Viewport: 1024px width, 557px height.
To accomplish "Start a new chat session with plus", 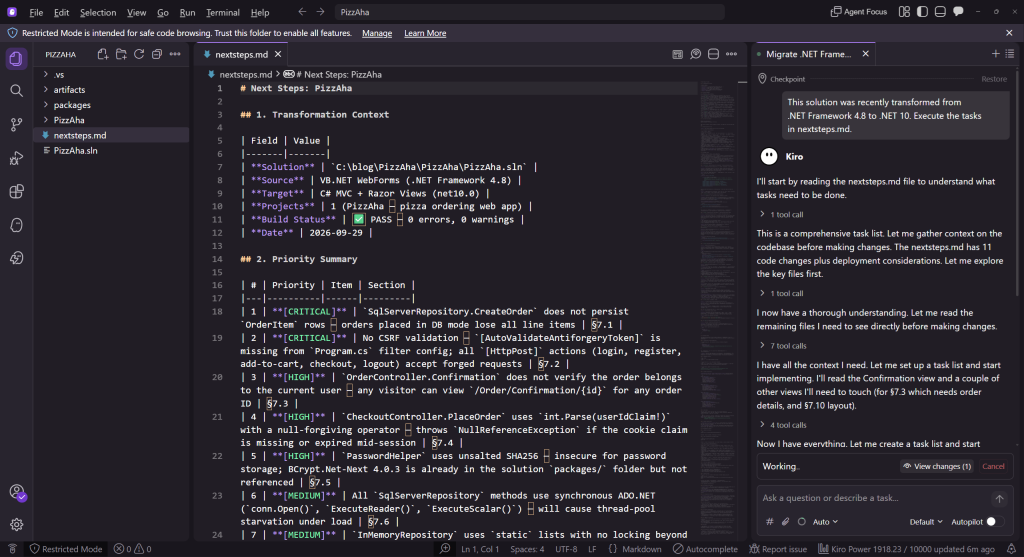I will [995, 54].
